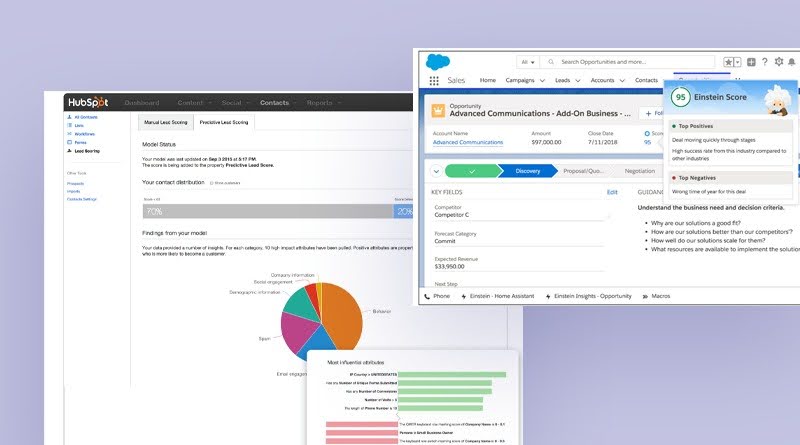
Task: Click the purple Spam pie slice
Action: (299, 332)
